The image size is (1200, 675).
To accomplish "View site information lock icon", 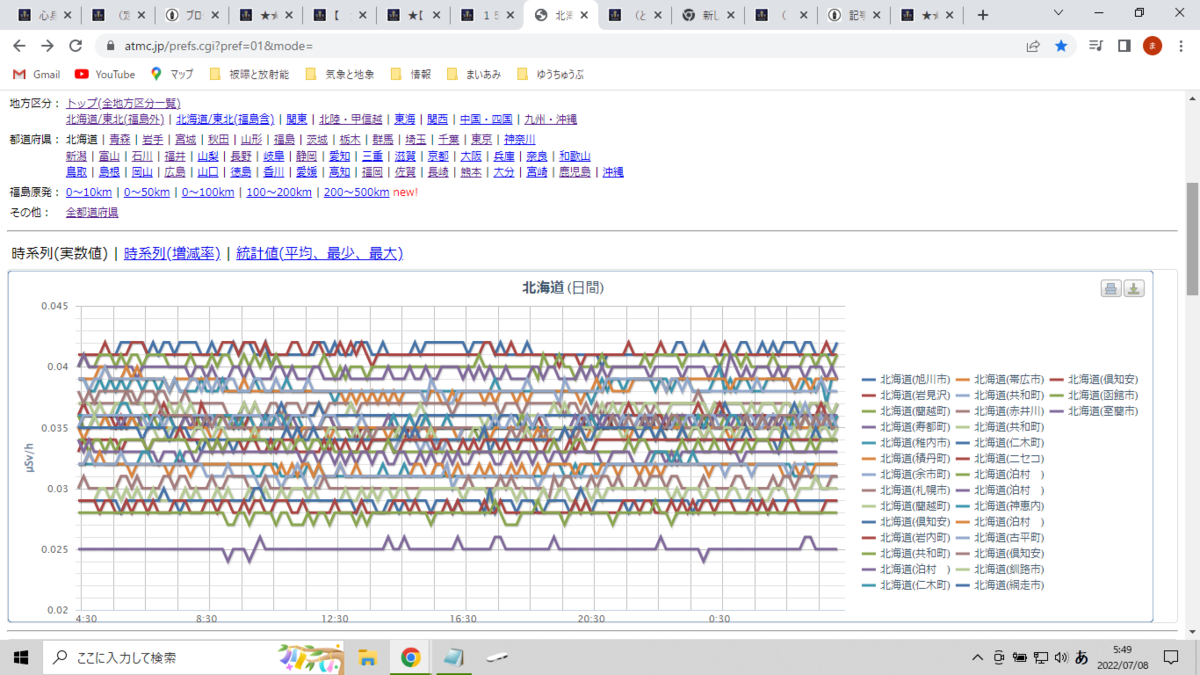I will click(x=110, y=46).
